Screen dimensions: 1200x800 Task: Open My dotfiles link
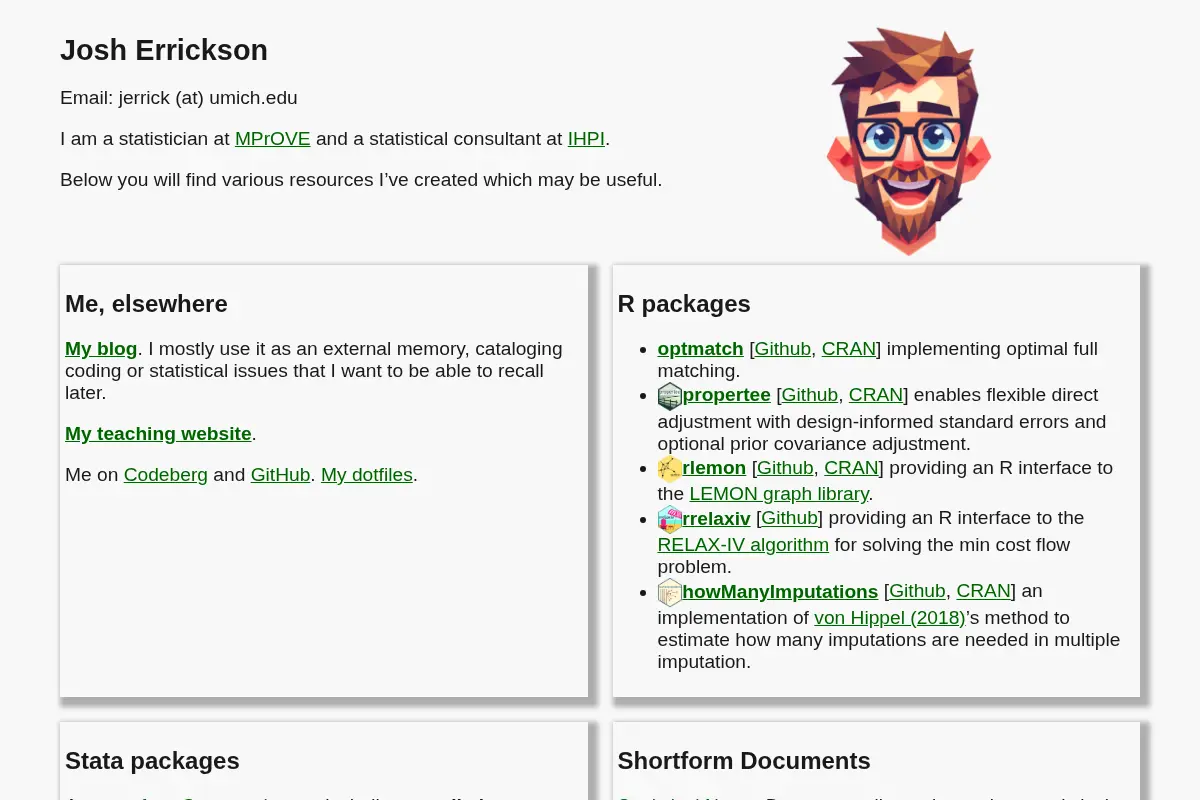click(x=367, y=475)
